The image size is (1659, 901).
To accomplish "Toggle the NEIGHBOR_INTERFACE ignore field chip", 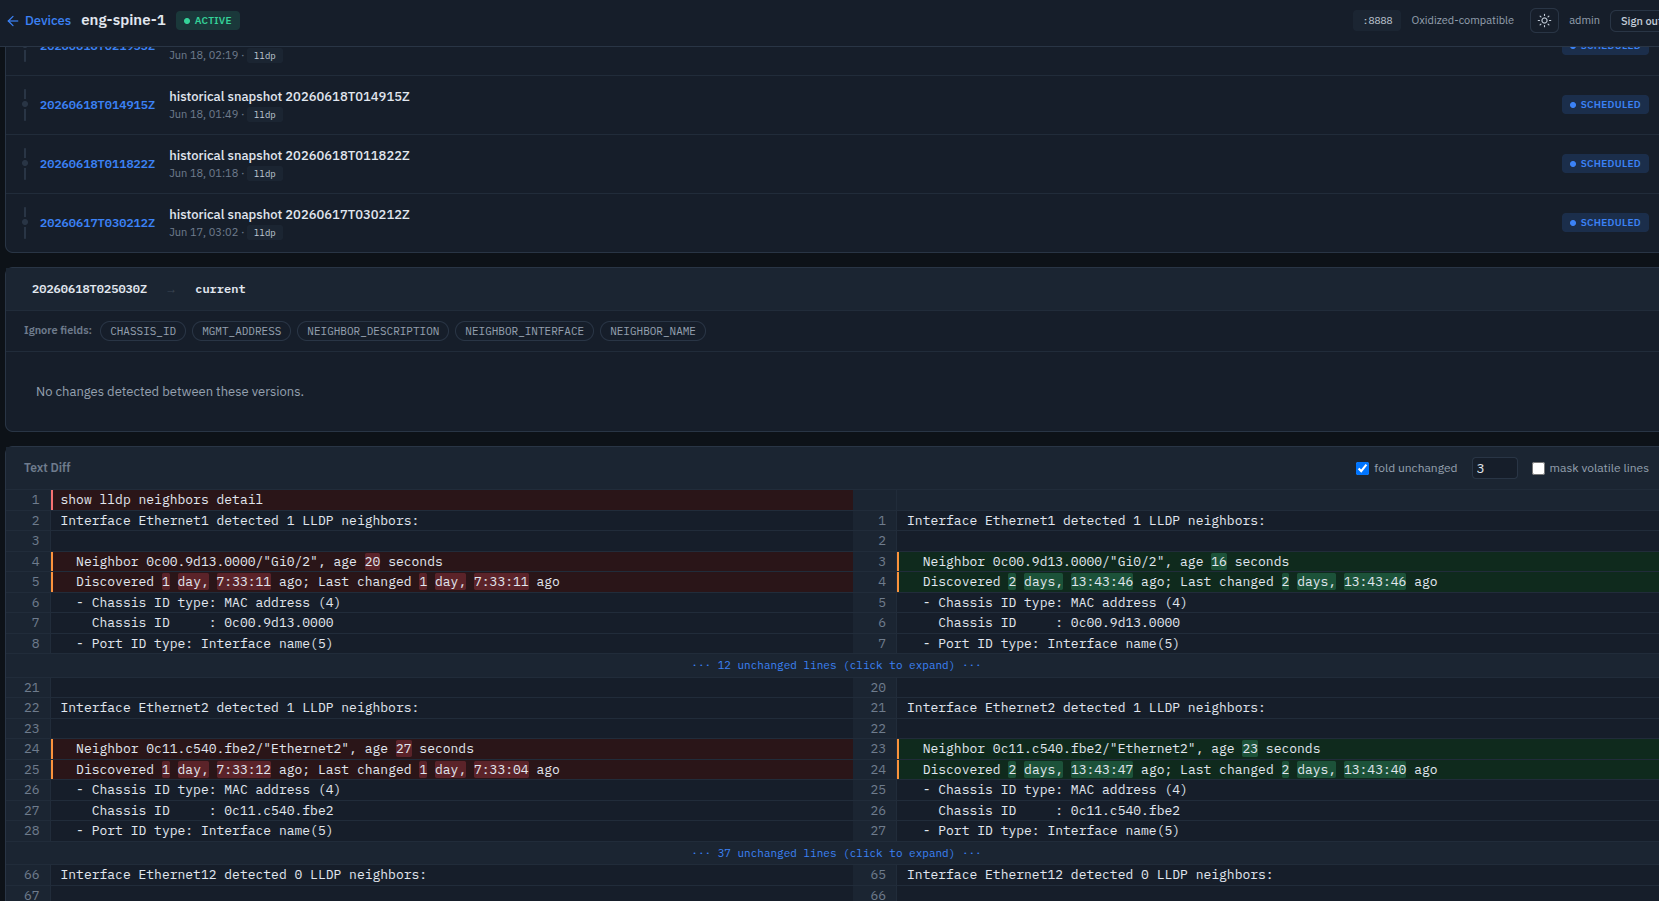I will click(524, 331).
